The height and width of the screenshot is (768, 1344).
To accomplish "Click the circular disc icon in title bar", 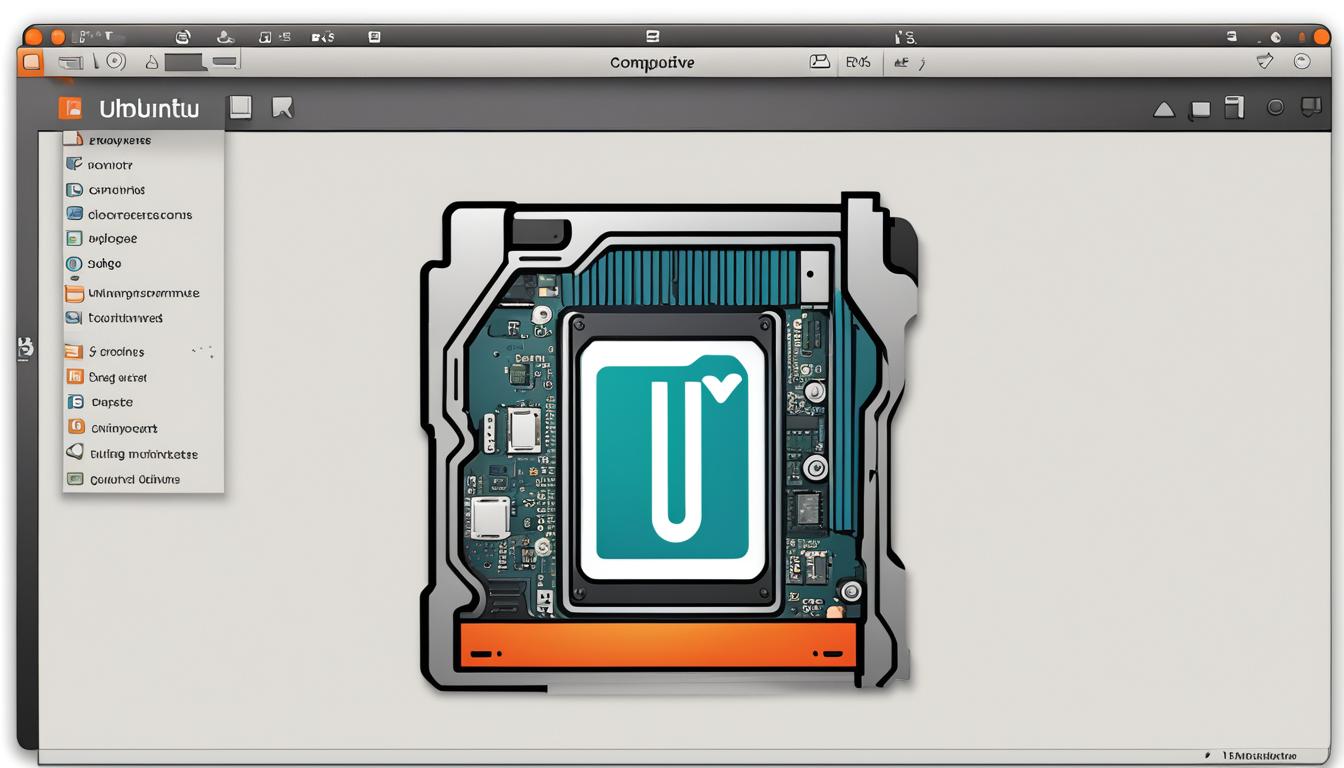I will [183, 37].
